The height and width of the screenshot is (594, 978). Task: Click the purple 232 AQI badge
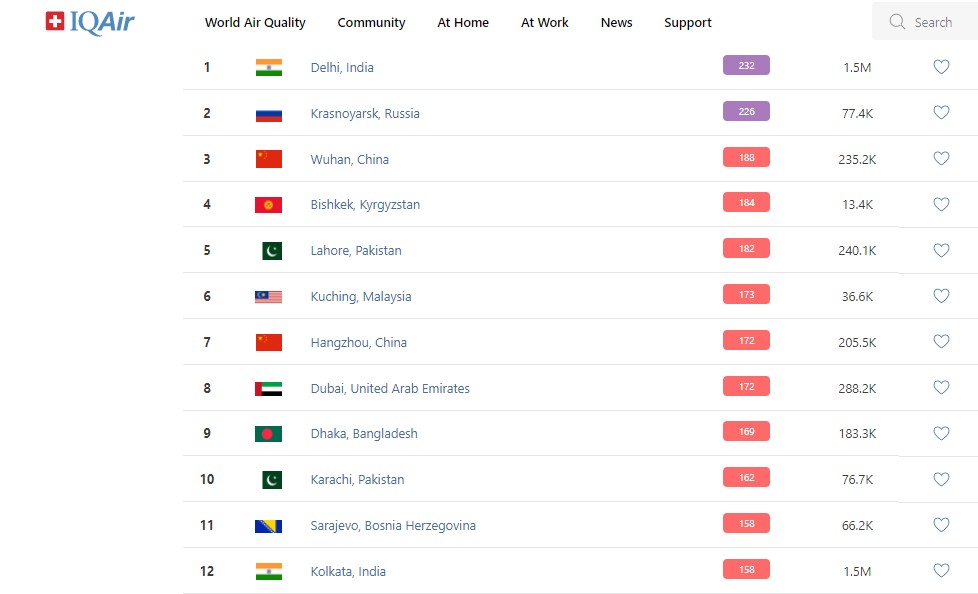coord(746,66)
